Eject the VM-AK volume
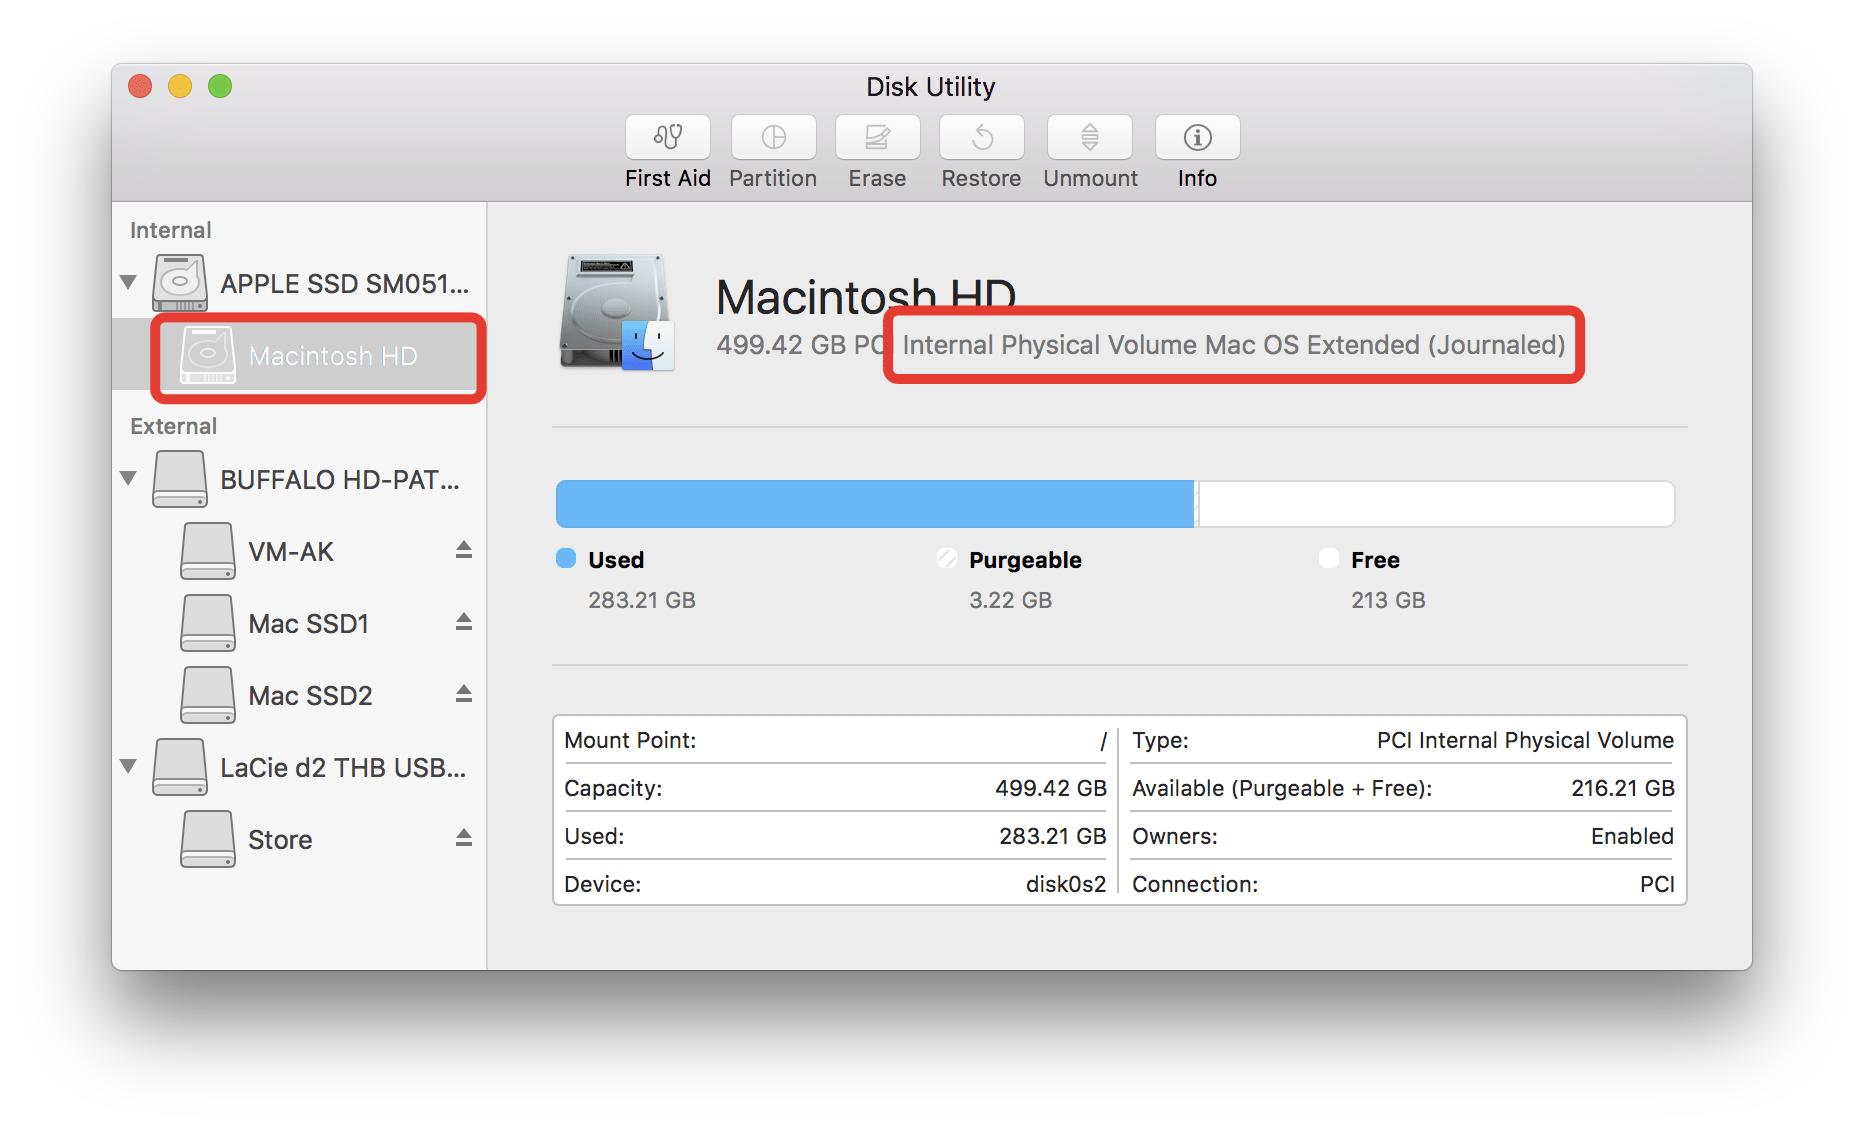 click(464, 550)
